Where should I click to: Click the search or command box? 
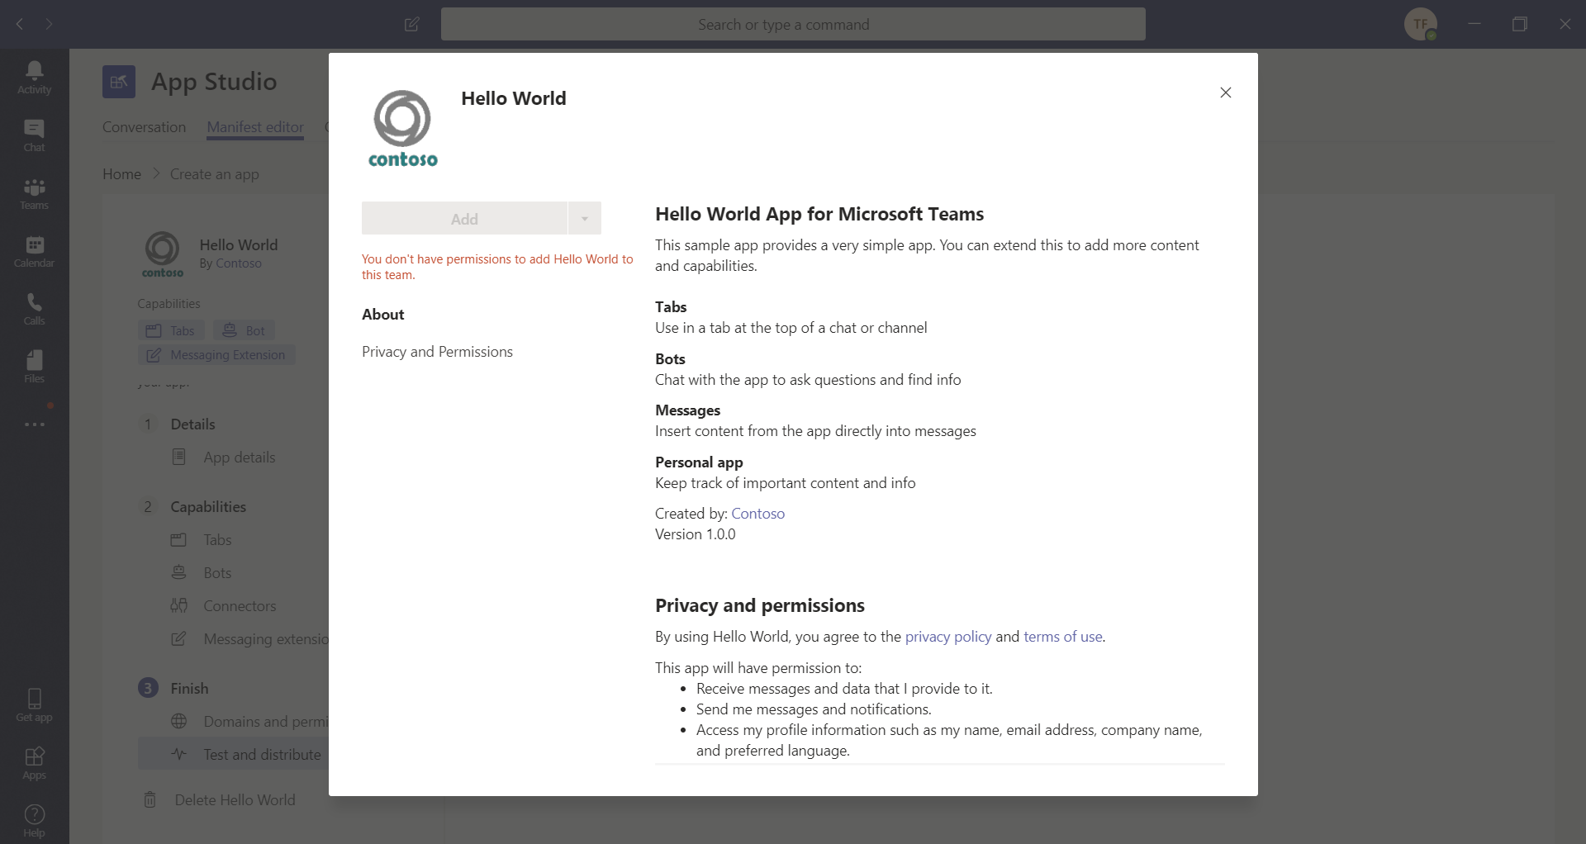point(793,24)
